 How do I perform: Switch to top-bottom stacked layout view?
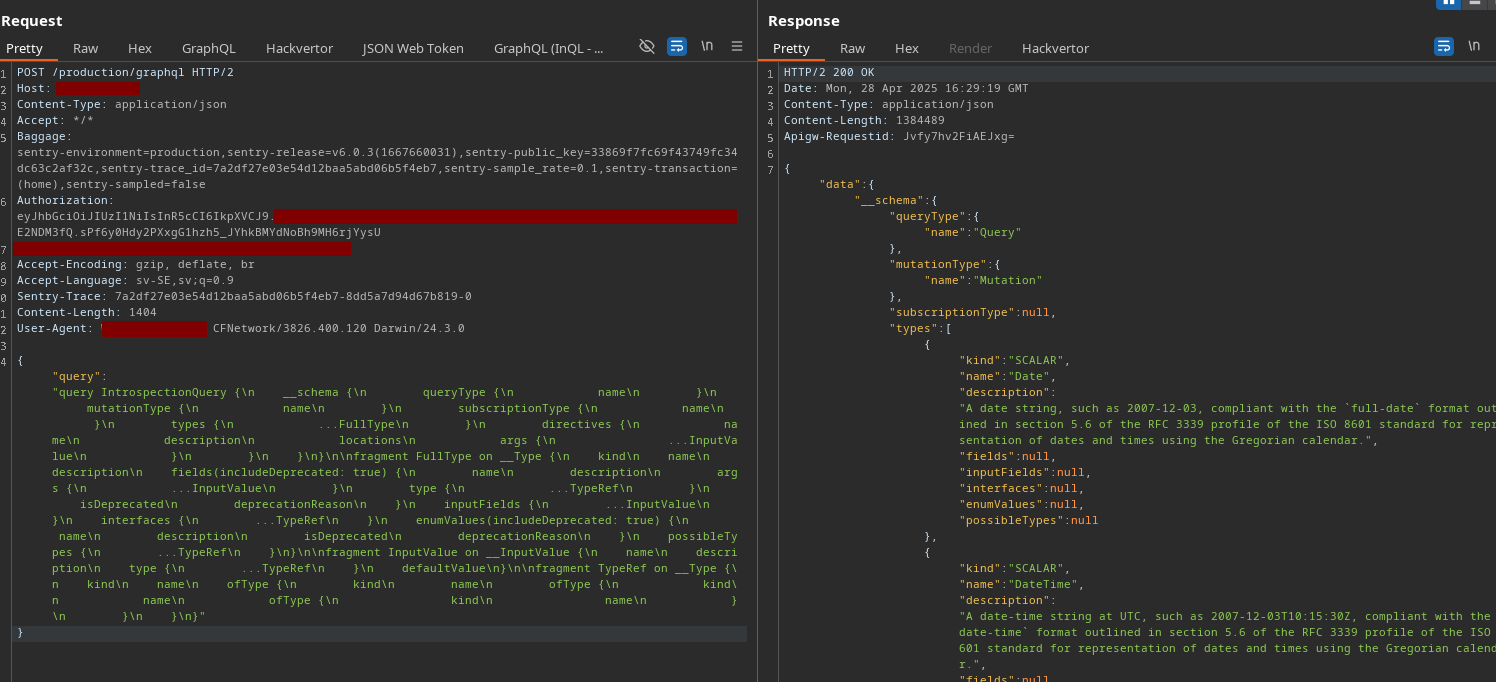[x=1474, y=4]
